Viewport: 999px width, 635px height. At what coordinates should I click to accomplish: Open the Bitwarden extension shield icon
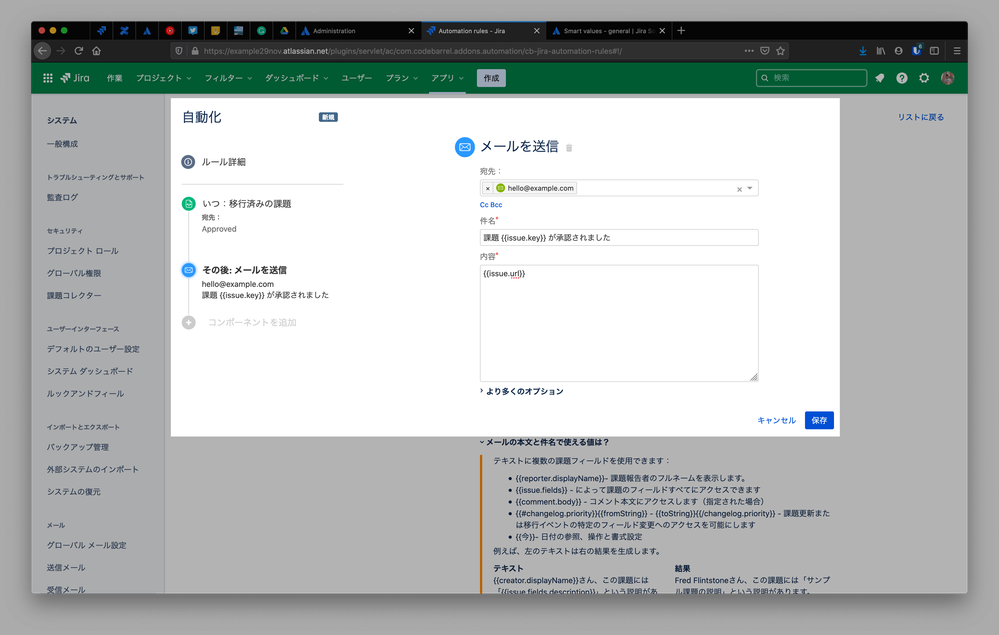coord(916,50)
